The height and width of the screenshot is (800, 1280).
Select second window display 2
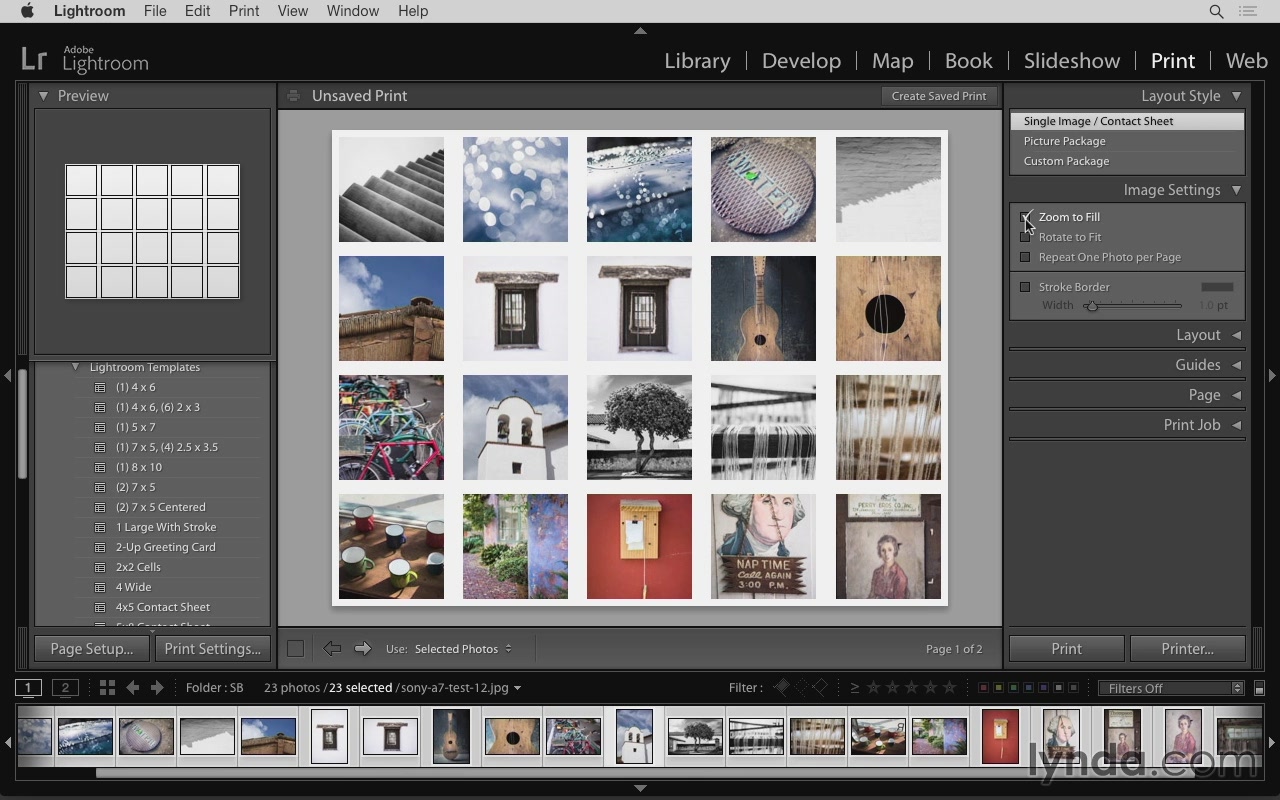click(65, 688)
